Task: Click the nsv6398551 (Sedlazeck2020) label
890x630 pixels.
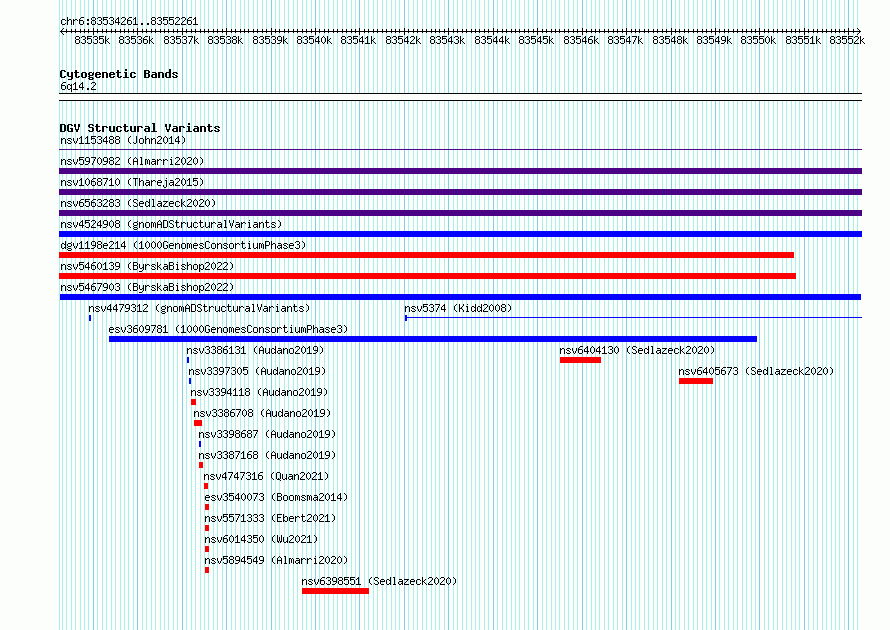Action: [x=379, y=581]
